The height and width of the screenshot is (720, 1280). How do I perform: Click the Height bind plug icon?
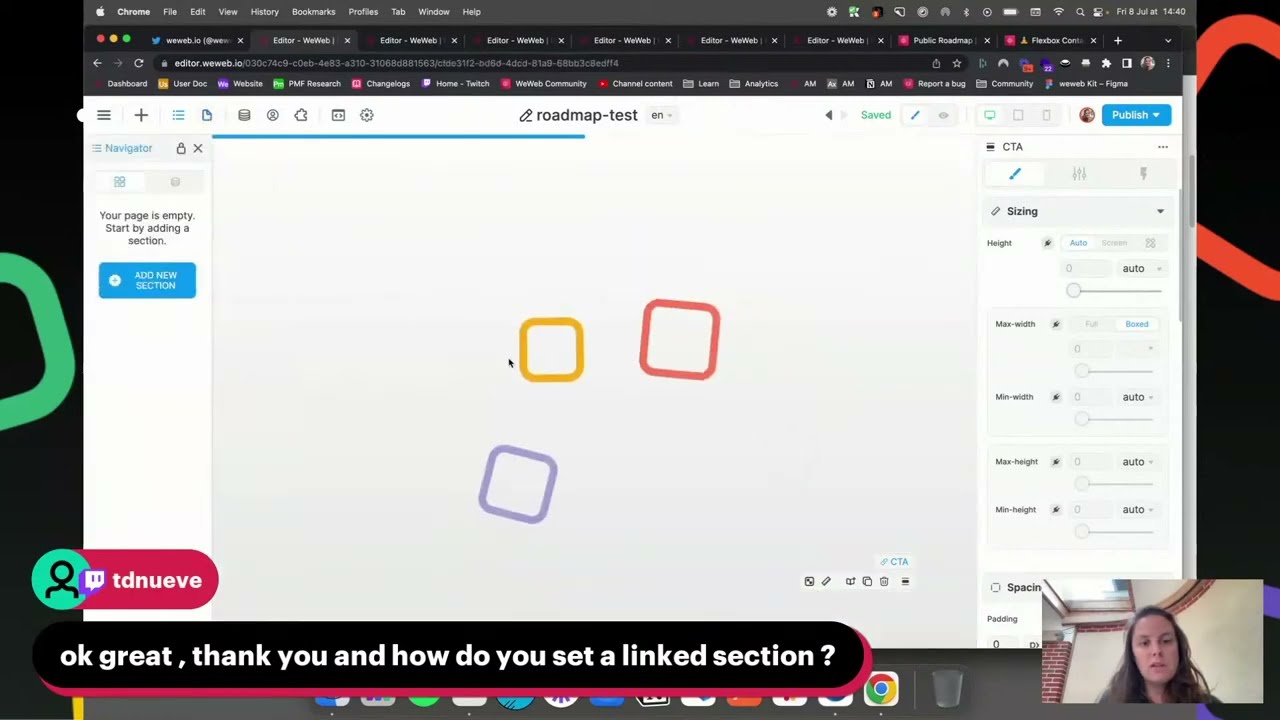click(x=1048, y=243)
